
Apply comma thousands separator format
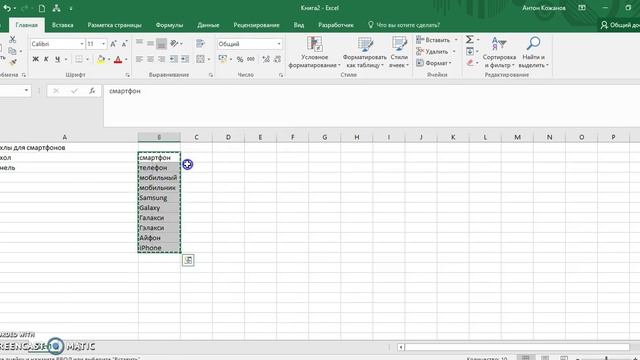tap(251, 60)
